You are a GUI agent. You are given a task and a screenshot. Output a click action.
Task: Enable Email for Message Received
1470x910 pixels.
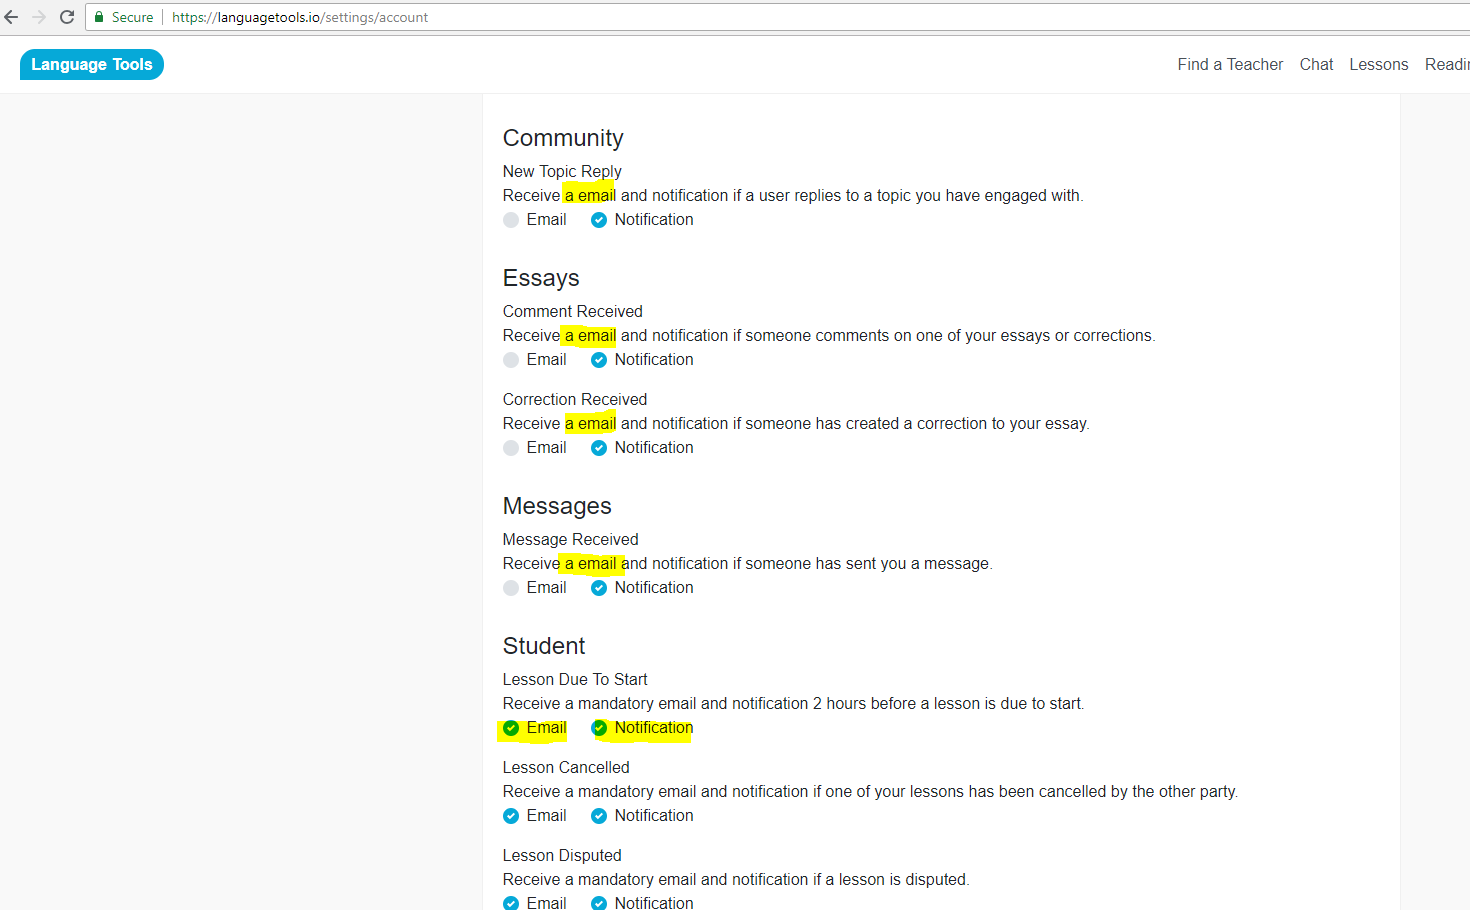511,588
